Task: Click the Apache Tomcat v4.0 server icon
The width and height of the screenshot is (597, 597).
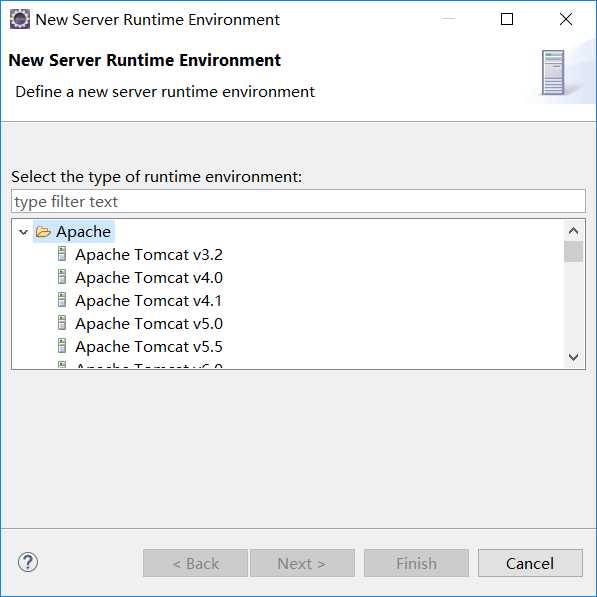Action: 62,277
